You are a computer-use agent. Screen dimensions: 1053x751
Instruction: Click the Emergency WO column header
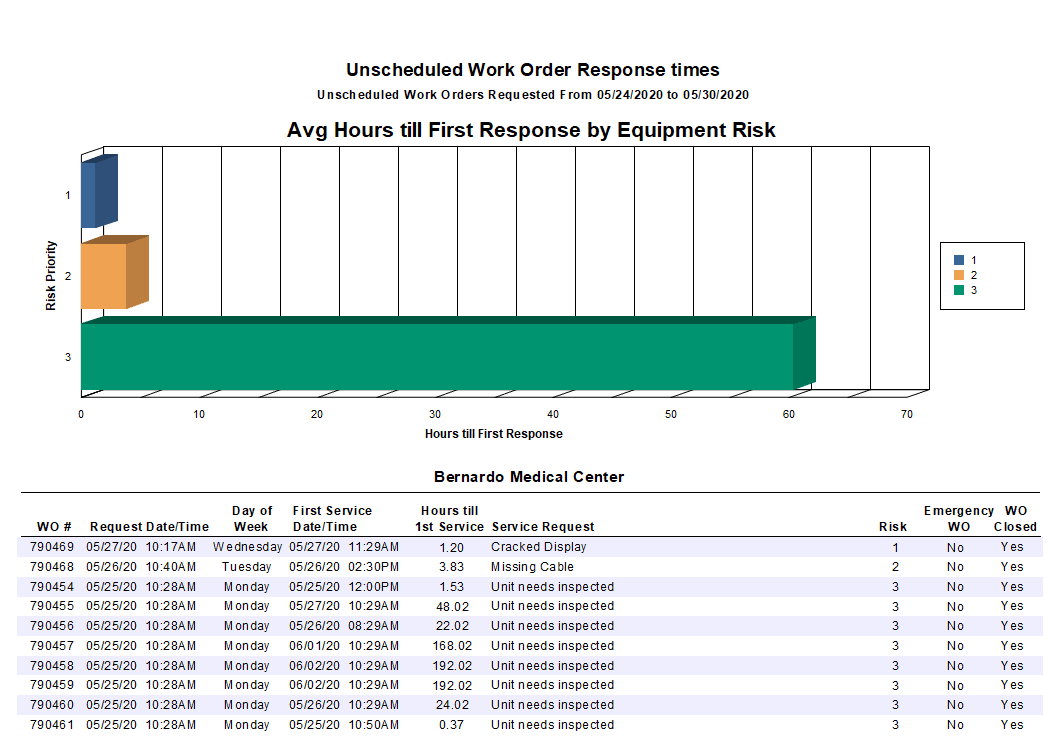[959, 518]
